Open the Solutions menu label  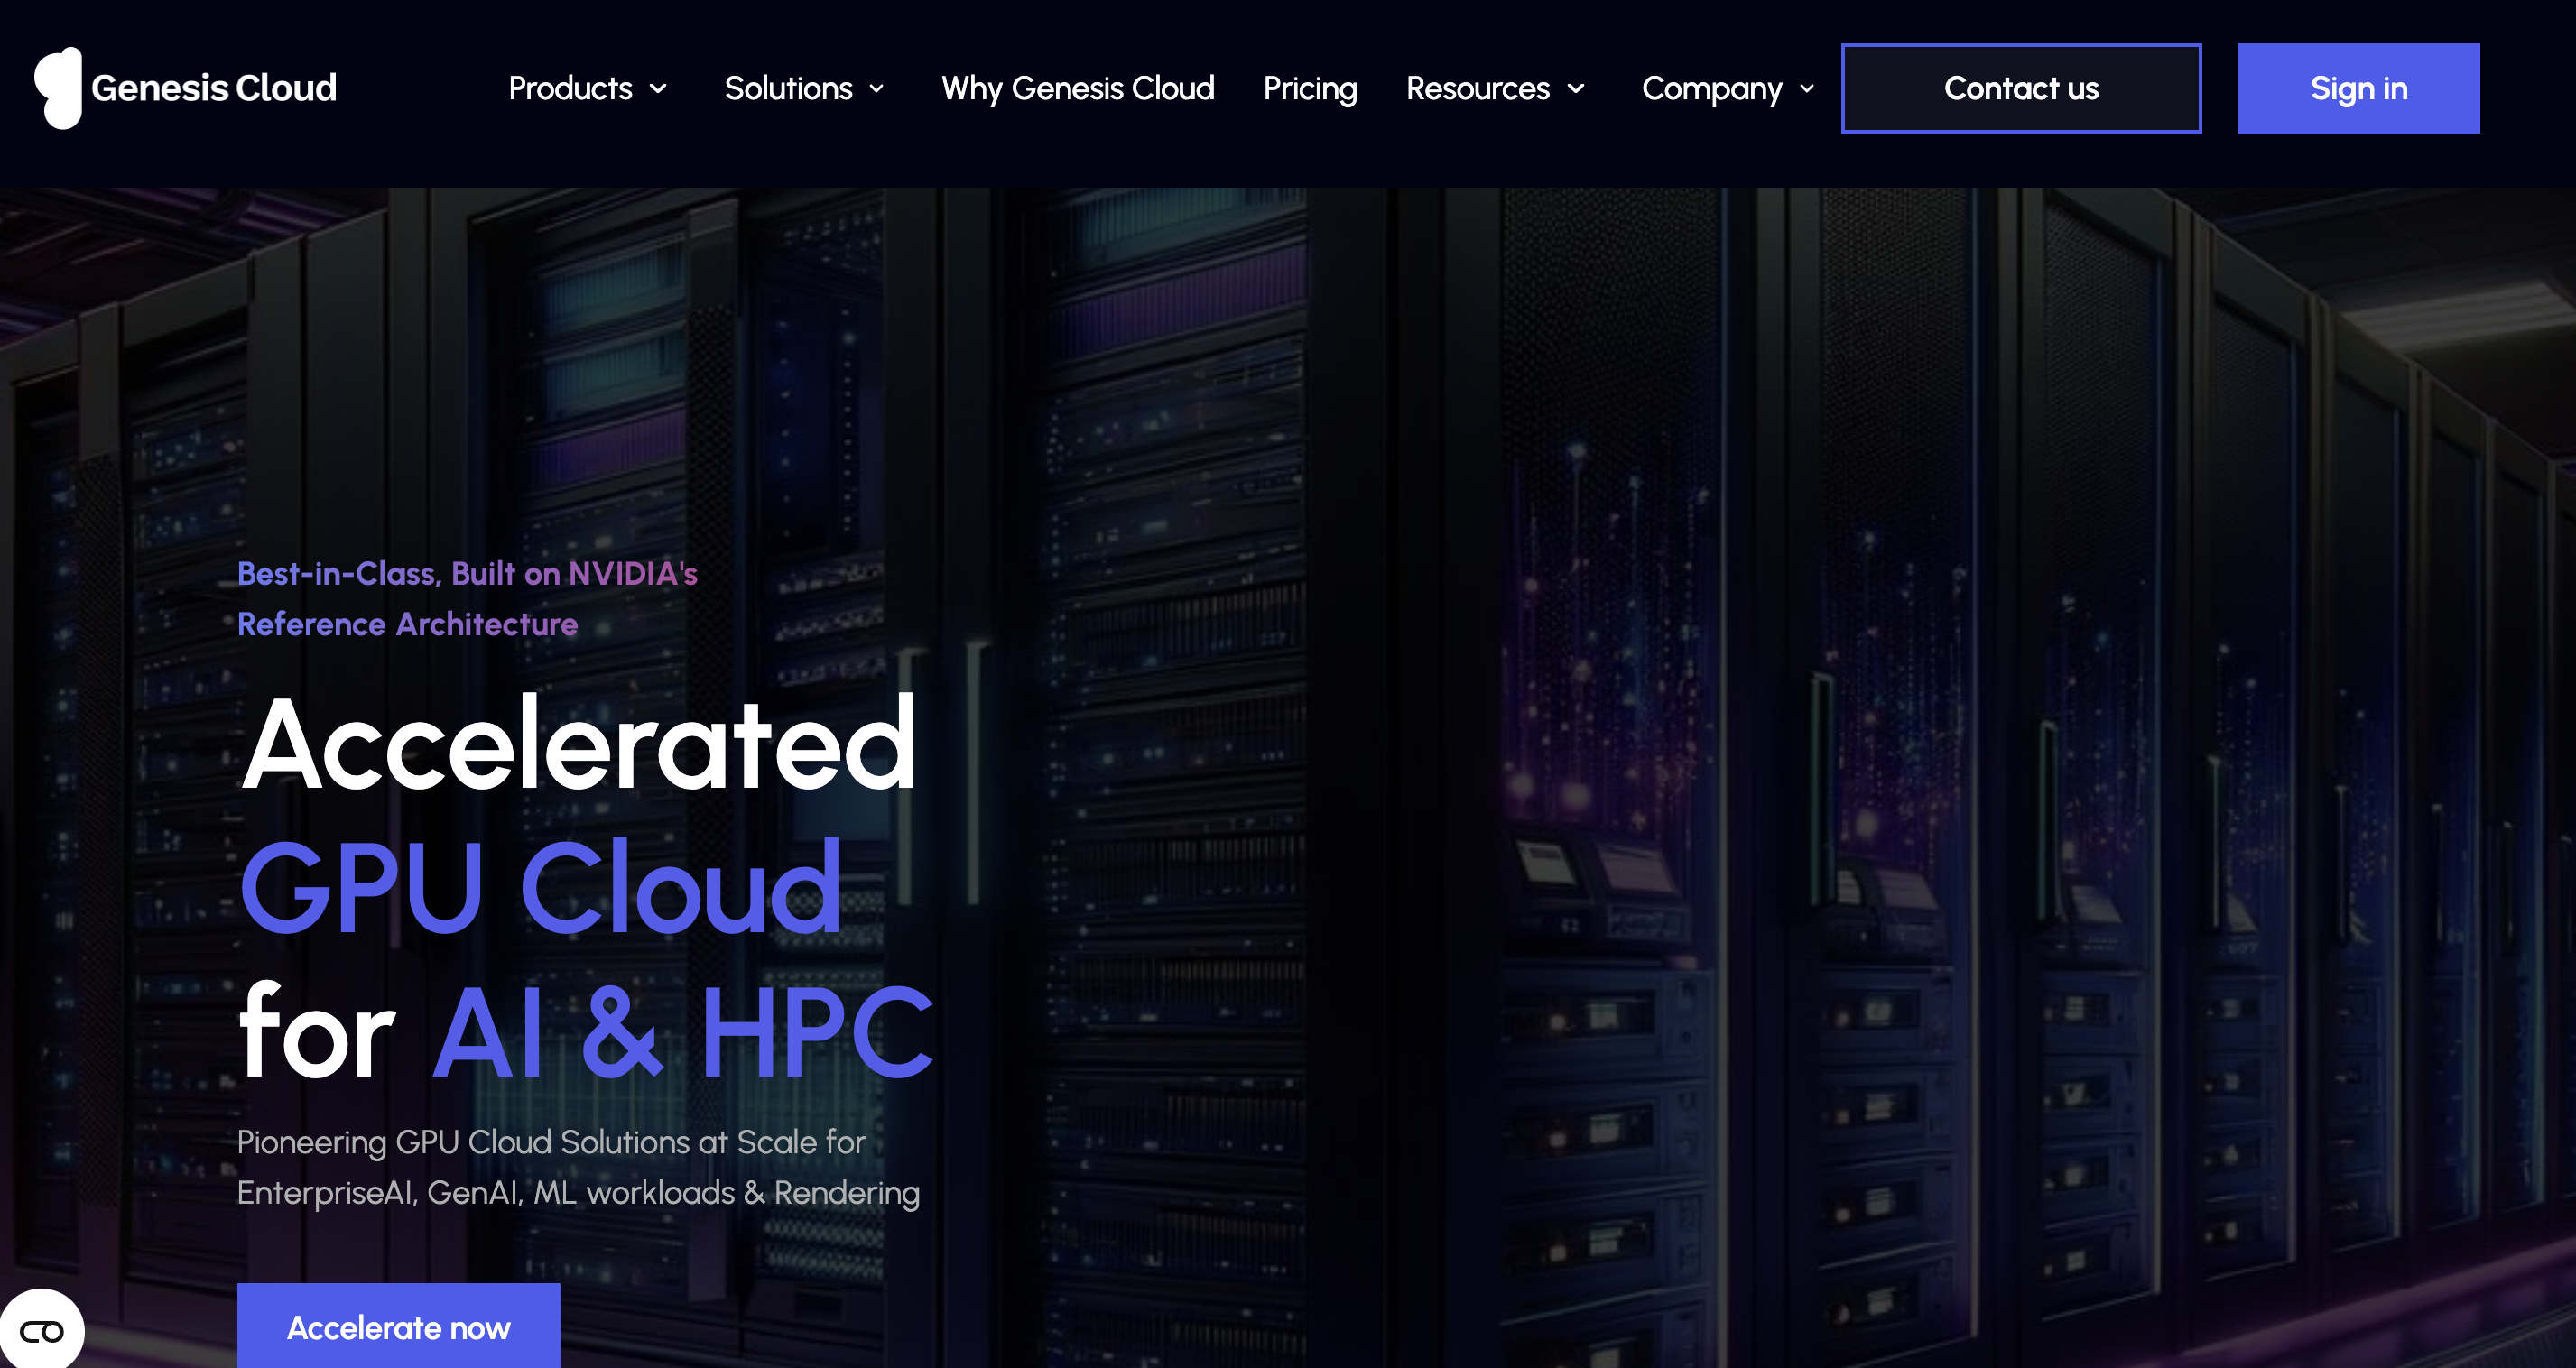coord(788,88)
